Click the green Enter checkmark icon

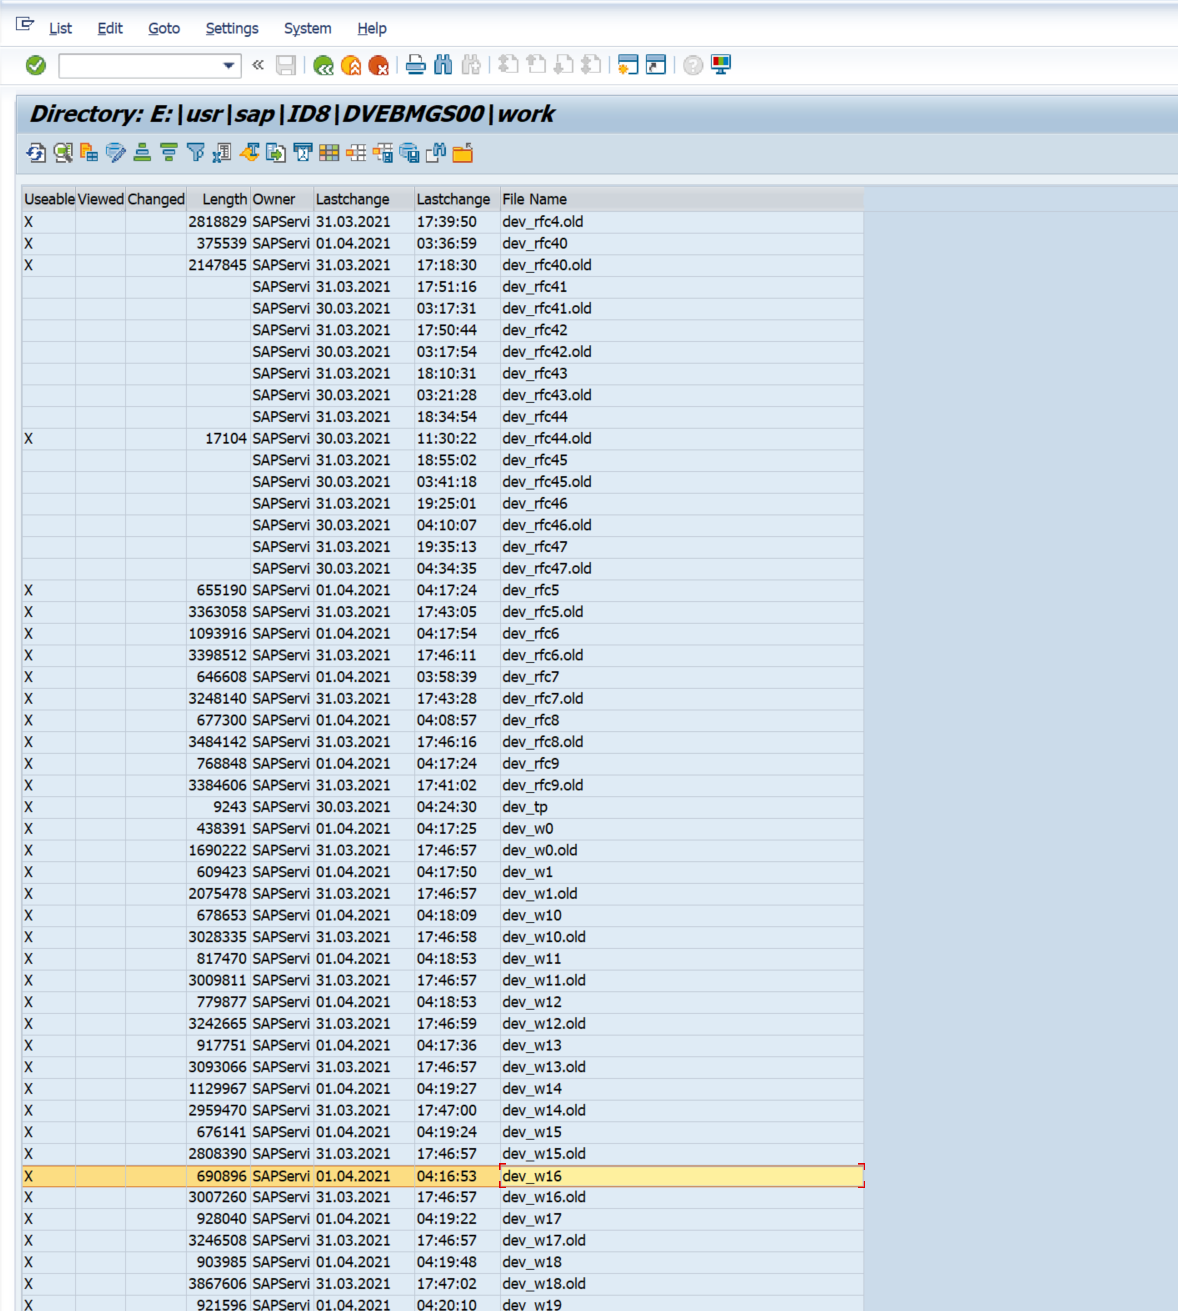[x=36, y=66]
